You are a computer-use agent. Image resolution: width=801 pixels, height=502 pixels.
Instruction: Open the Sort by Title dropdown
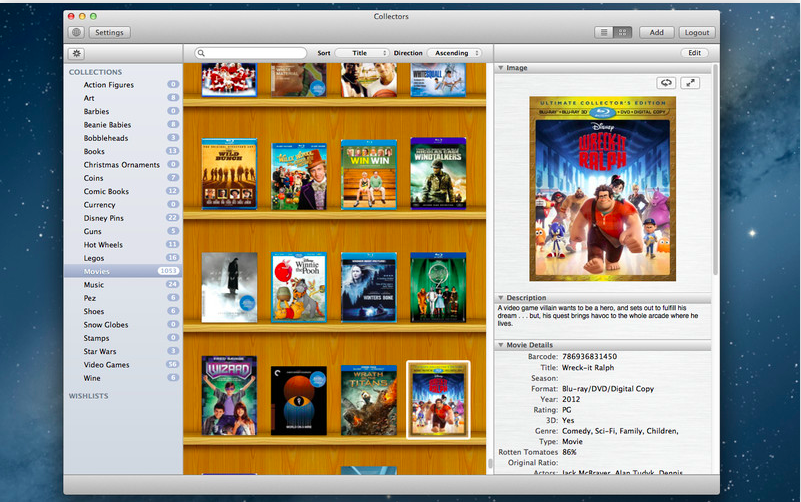[x=362, y=53]
